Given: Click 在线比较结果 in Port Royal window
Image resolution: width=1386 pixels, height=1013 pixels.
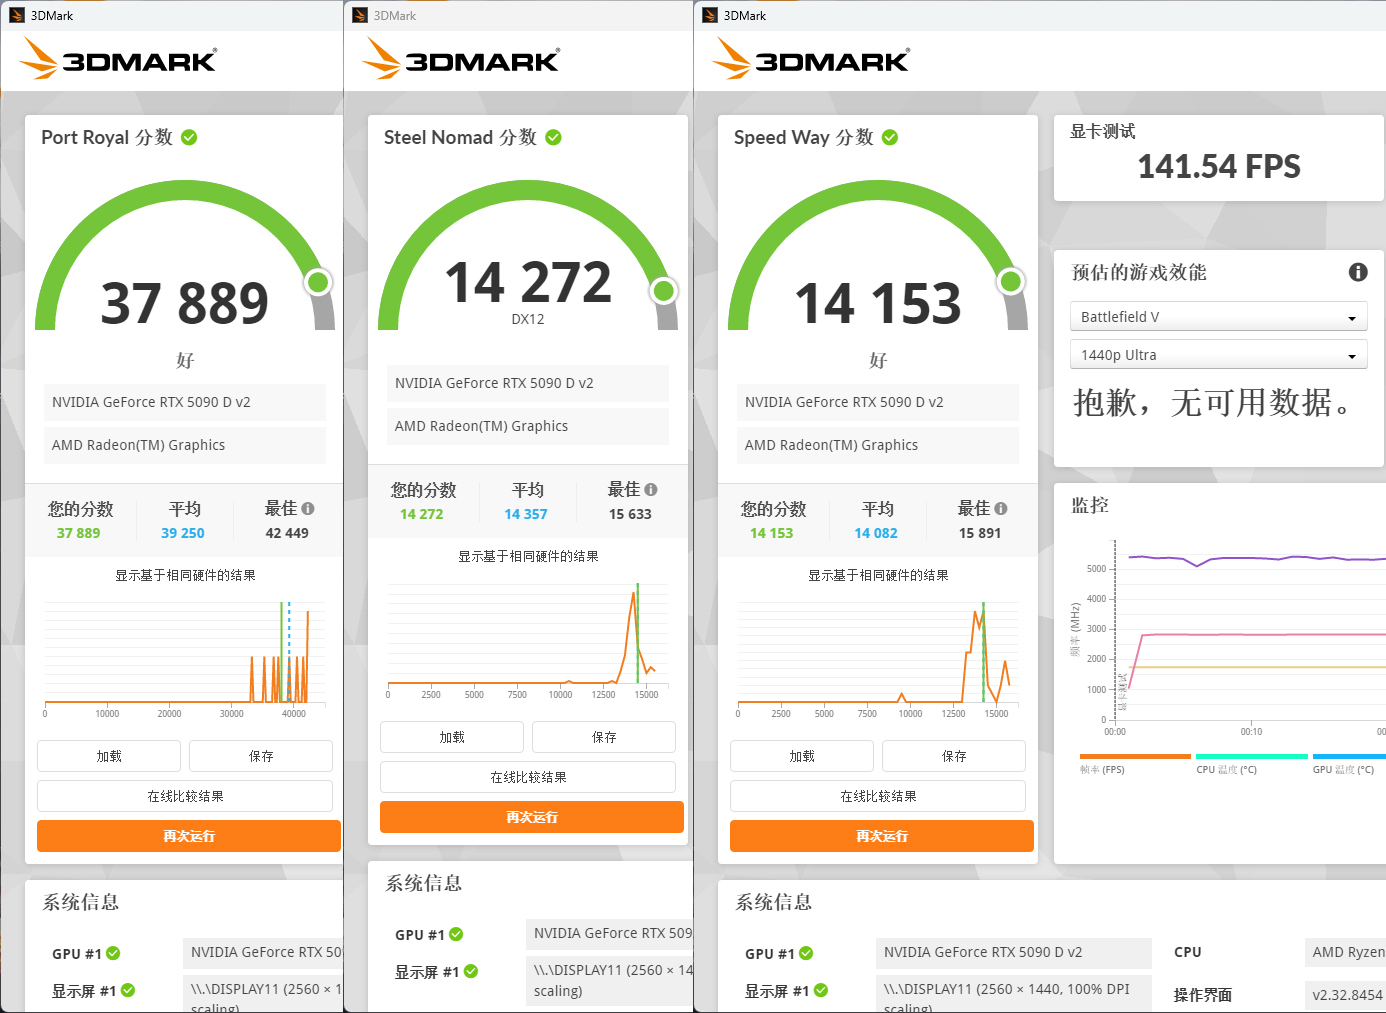Looking at the screenshot, I should pyautogui.click(x=185, y=796).
